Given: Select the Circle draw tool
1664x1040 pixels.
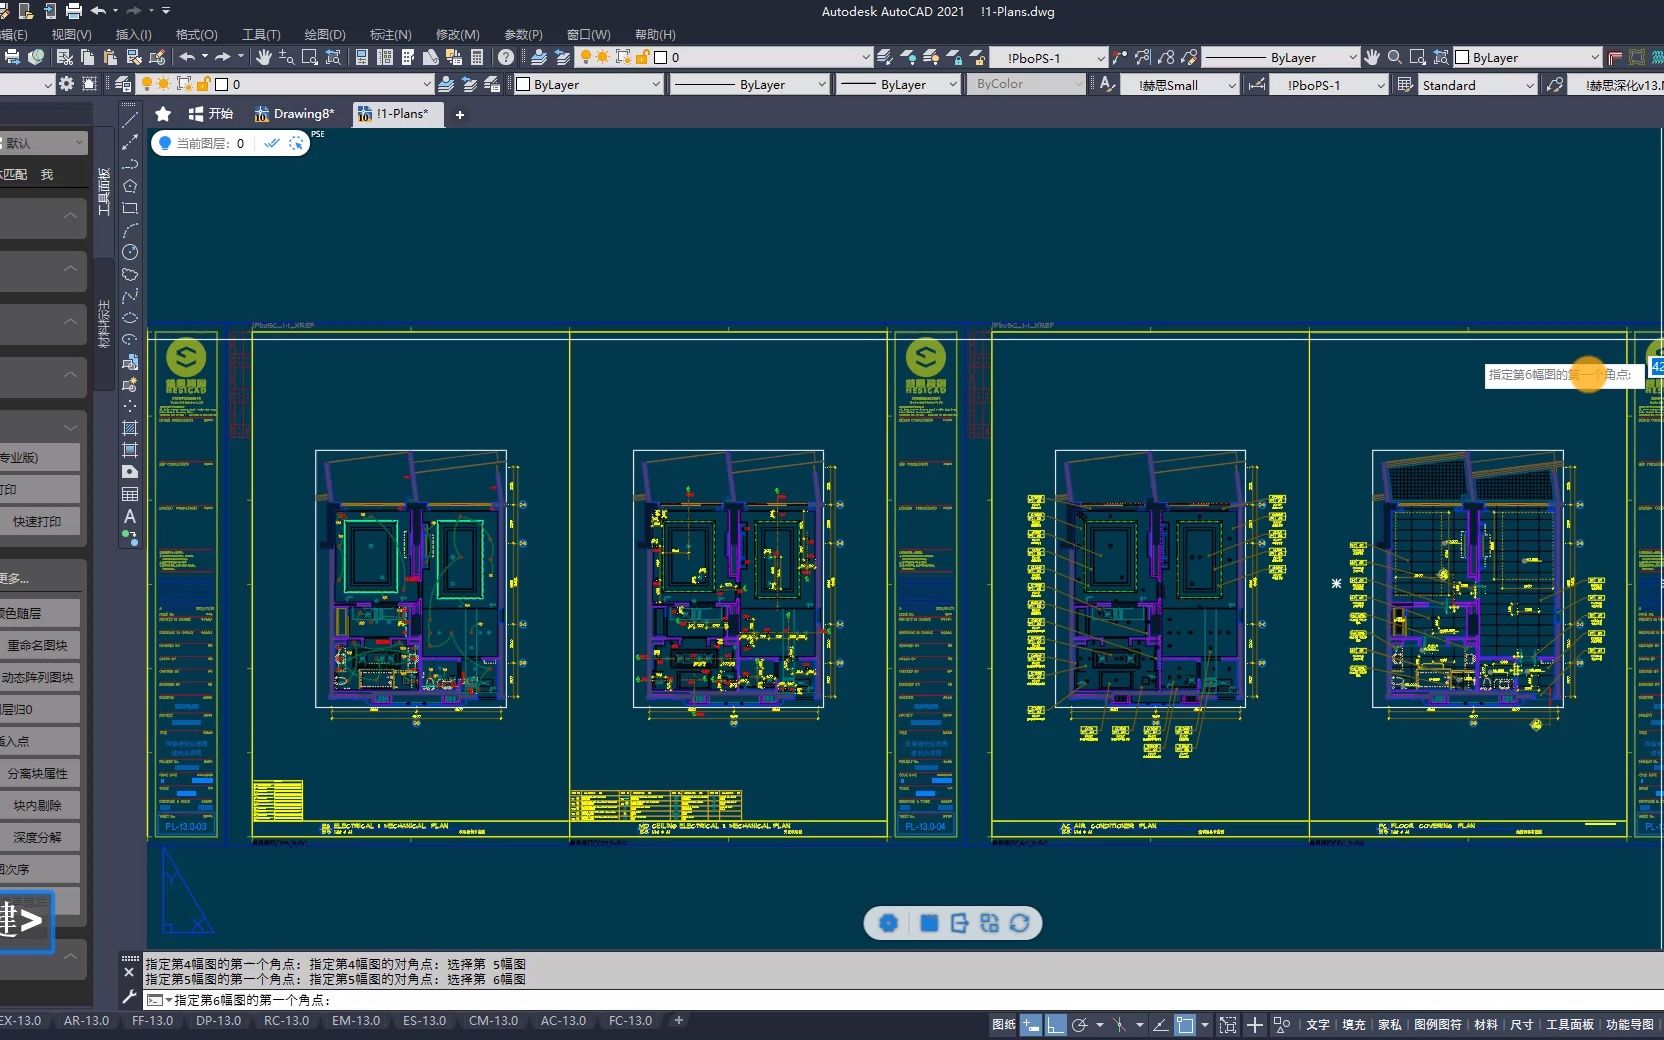Looking at the screenshot, I should 130,252.
